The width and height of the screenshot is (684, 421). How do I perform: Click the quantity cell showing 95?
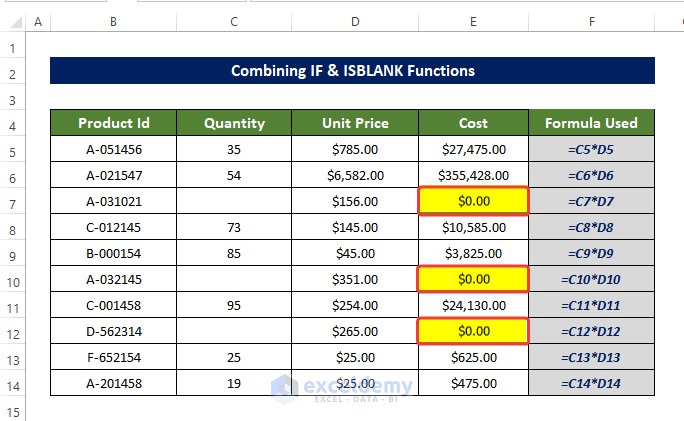click(234, 305)
